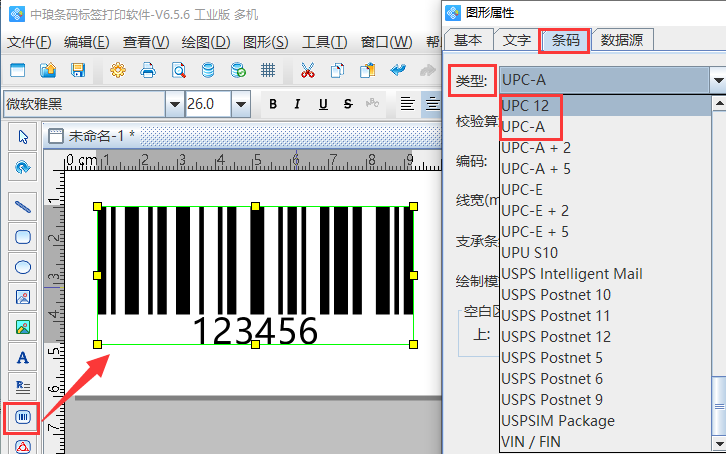Viewport: 726px width, 454px height.
Task: Switch to the 基本 tab
Action: [x=468, y=40]
